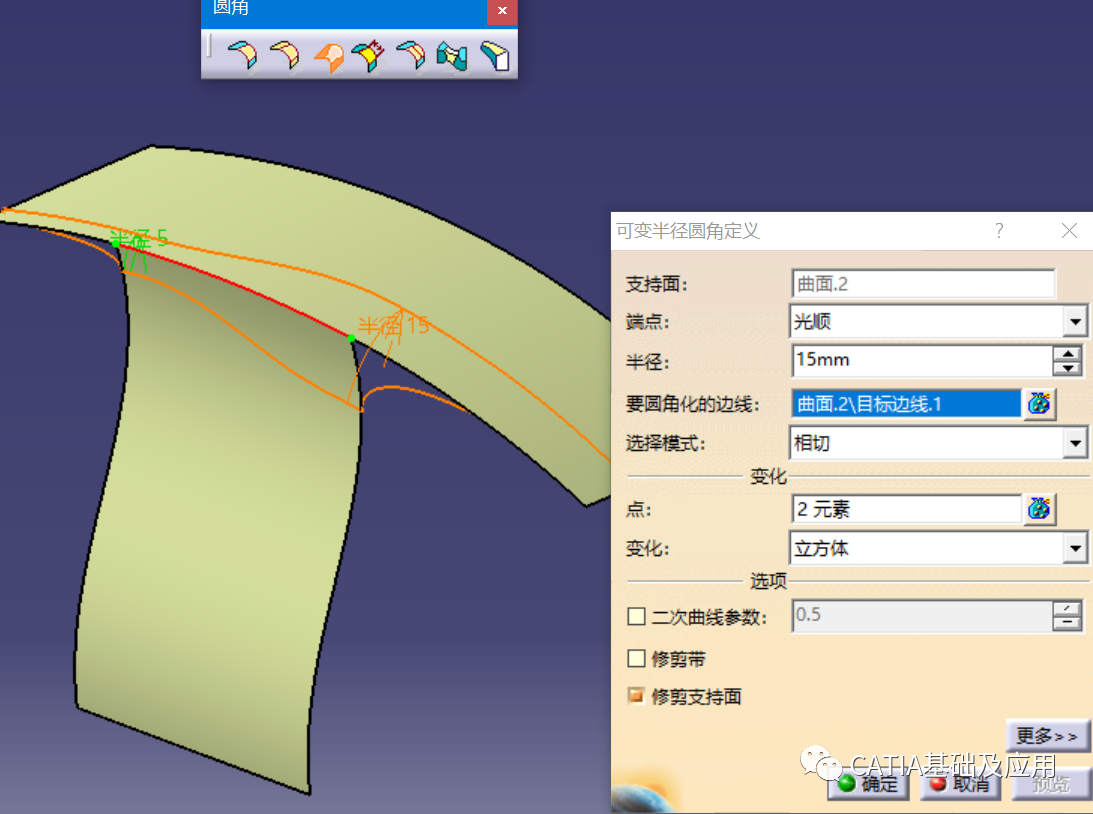The image size is (1093, 814).
Task: Choose the orange Variable Radius Fillet icon
Action: click(x=328, y=56)
